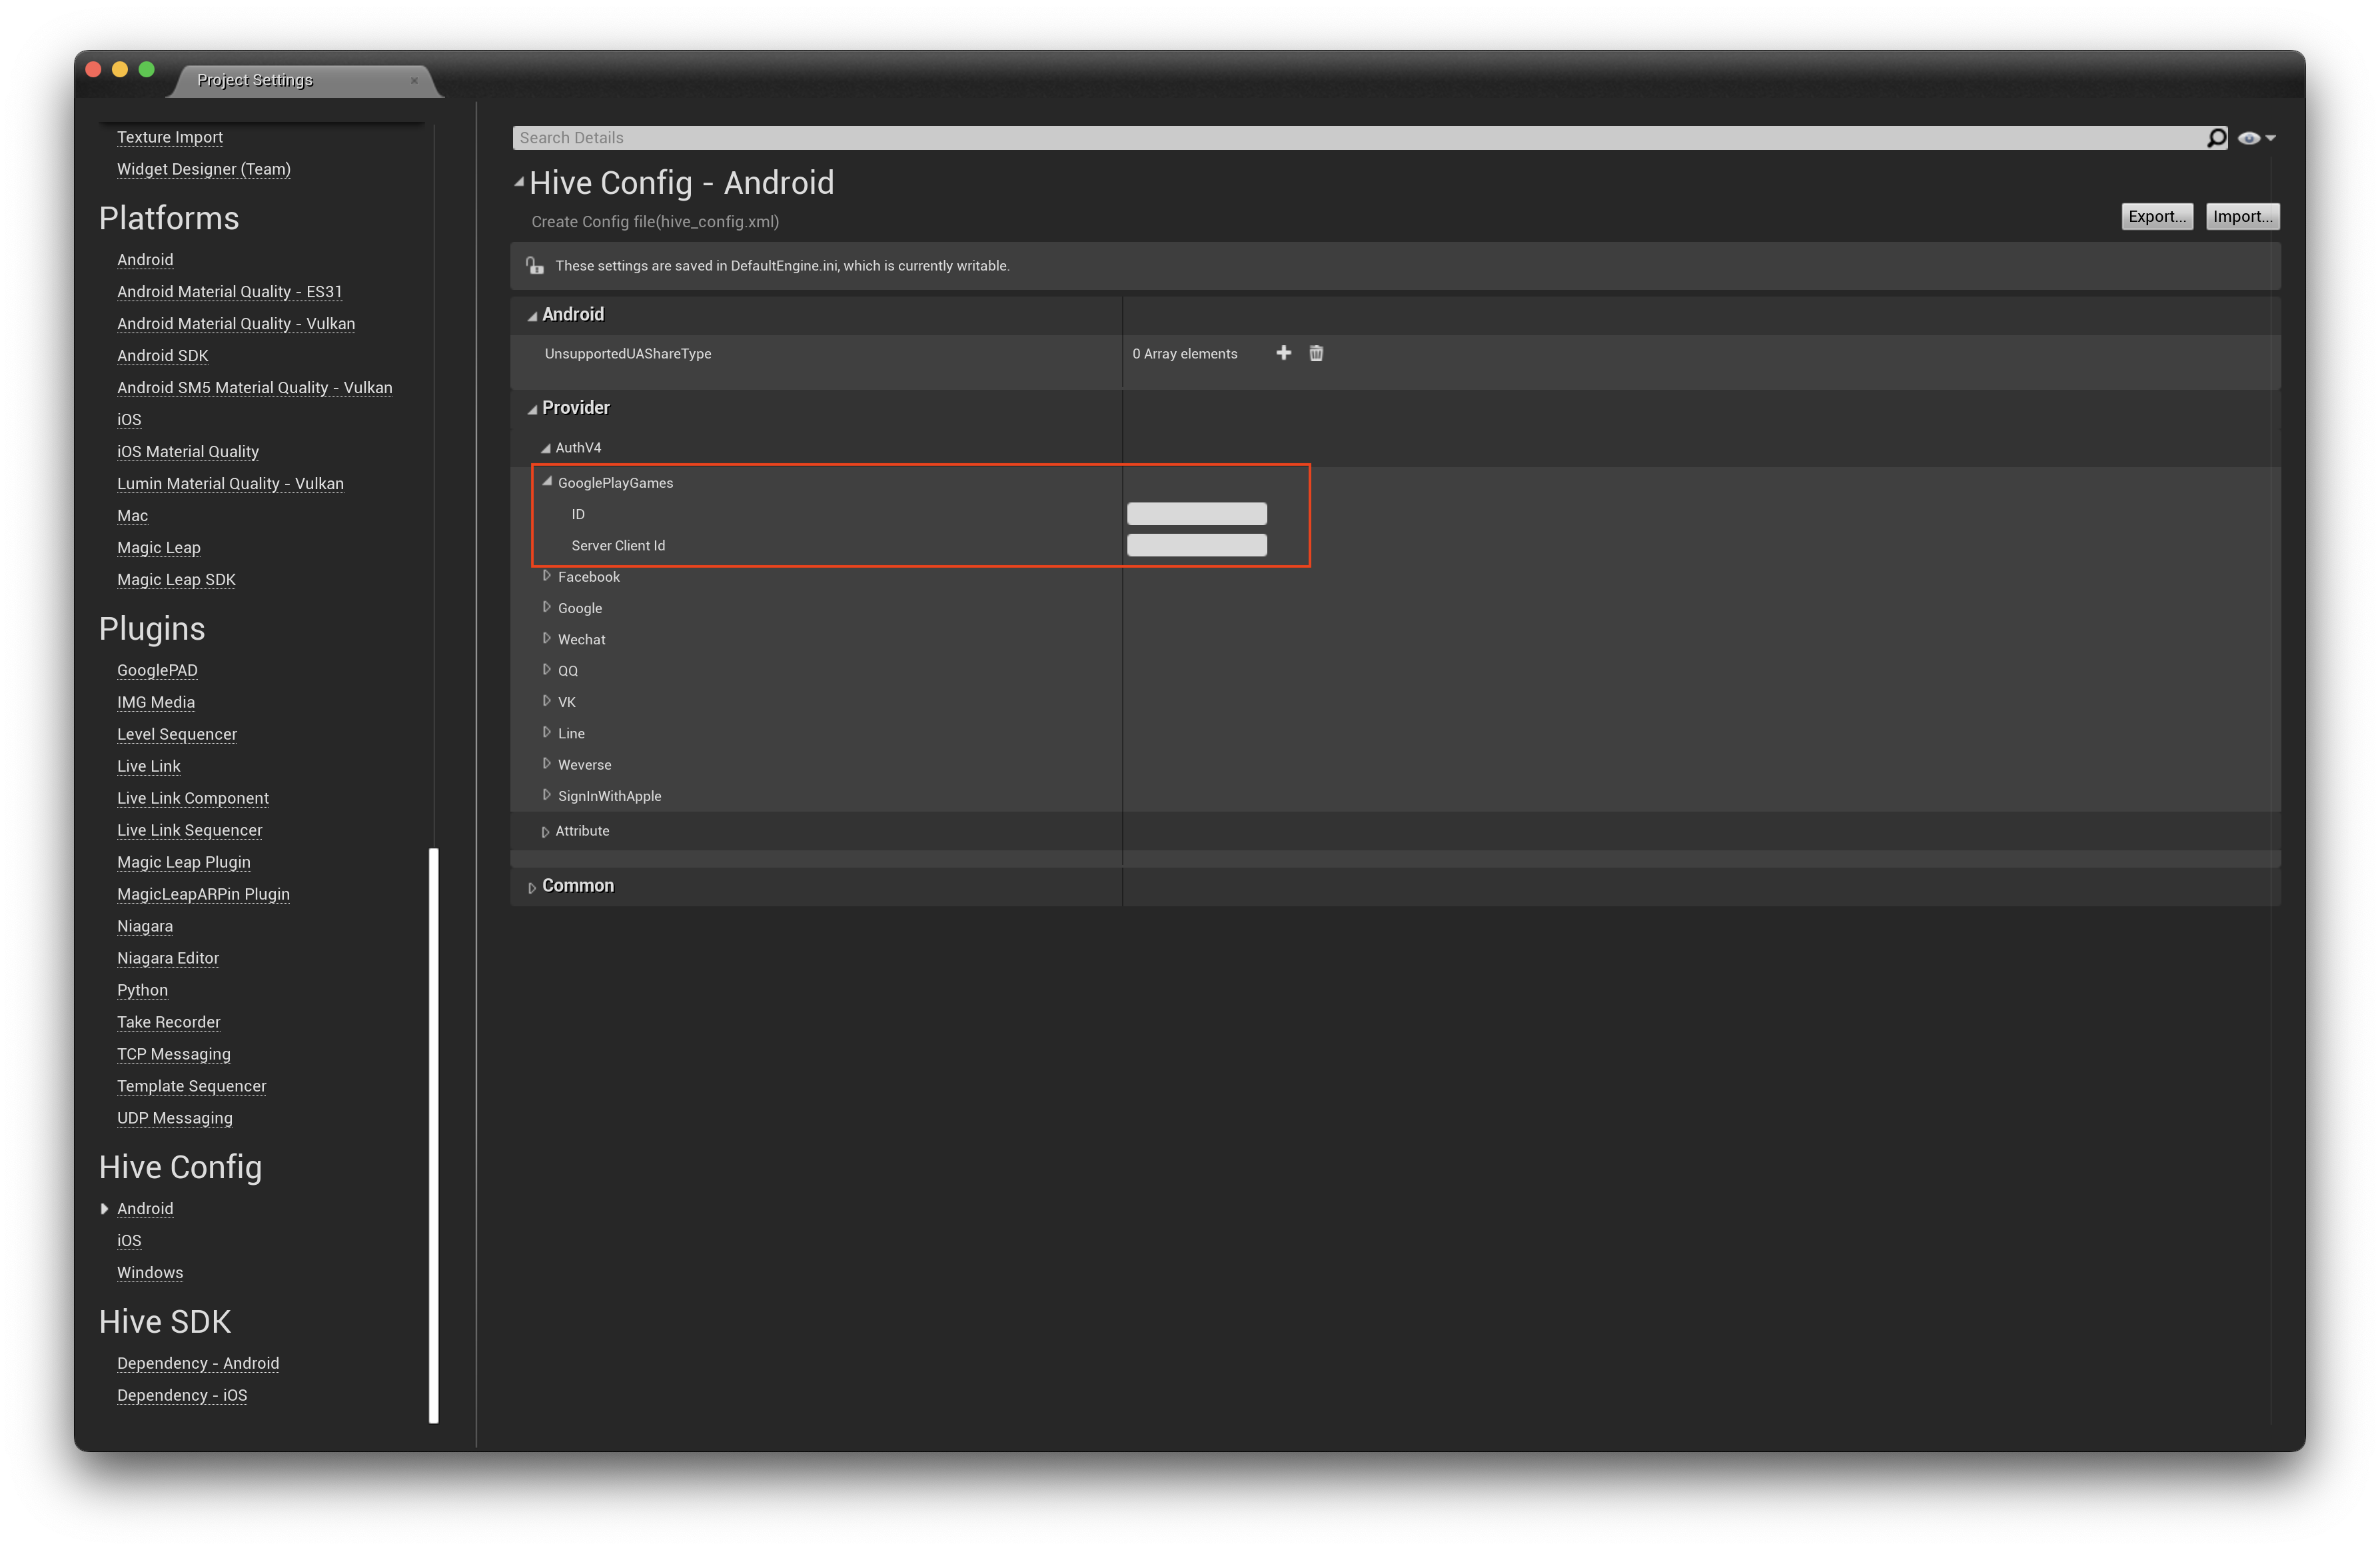The image size is (2380, 1550).
Task: Expand the SignInWithApple row
Action: [547, 795]
